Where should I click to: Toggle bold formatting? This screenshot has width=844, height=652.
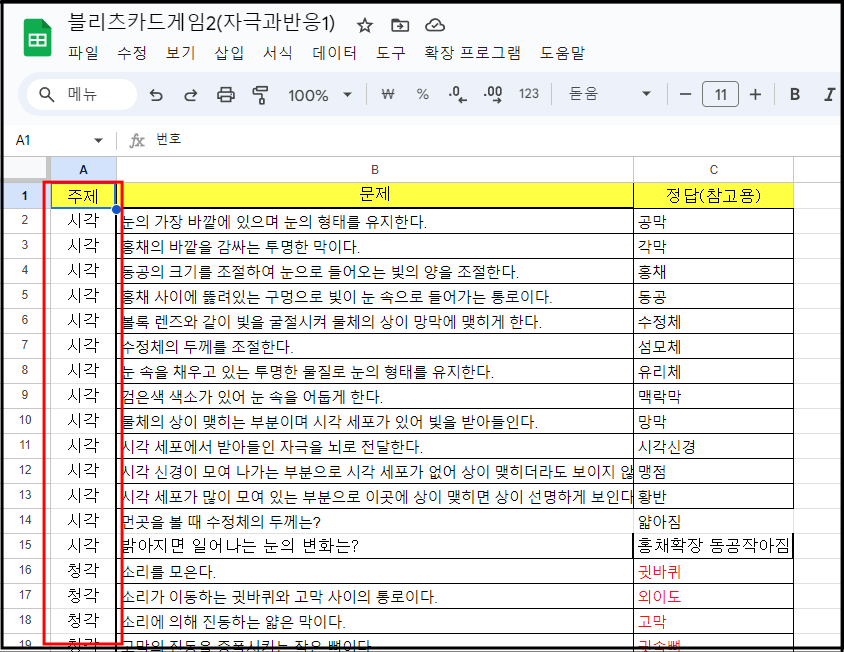click(794, 95)
